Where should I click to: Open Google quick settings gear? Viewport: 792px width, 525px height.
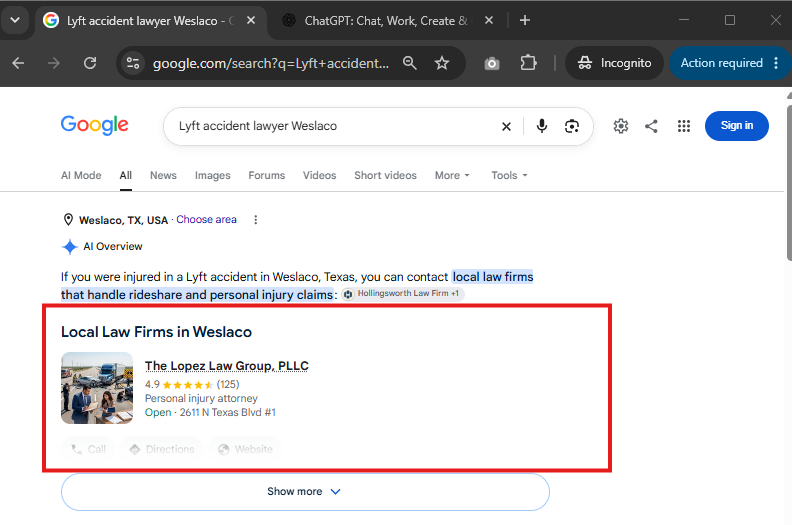pos(621,126)
